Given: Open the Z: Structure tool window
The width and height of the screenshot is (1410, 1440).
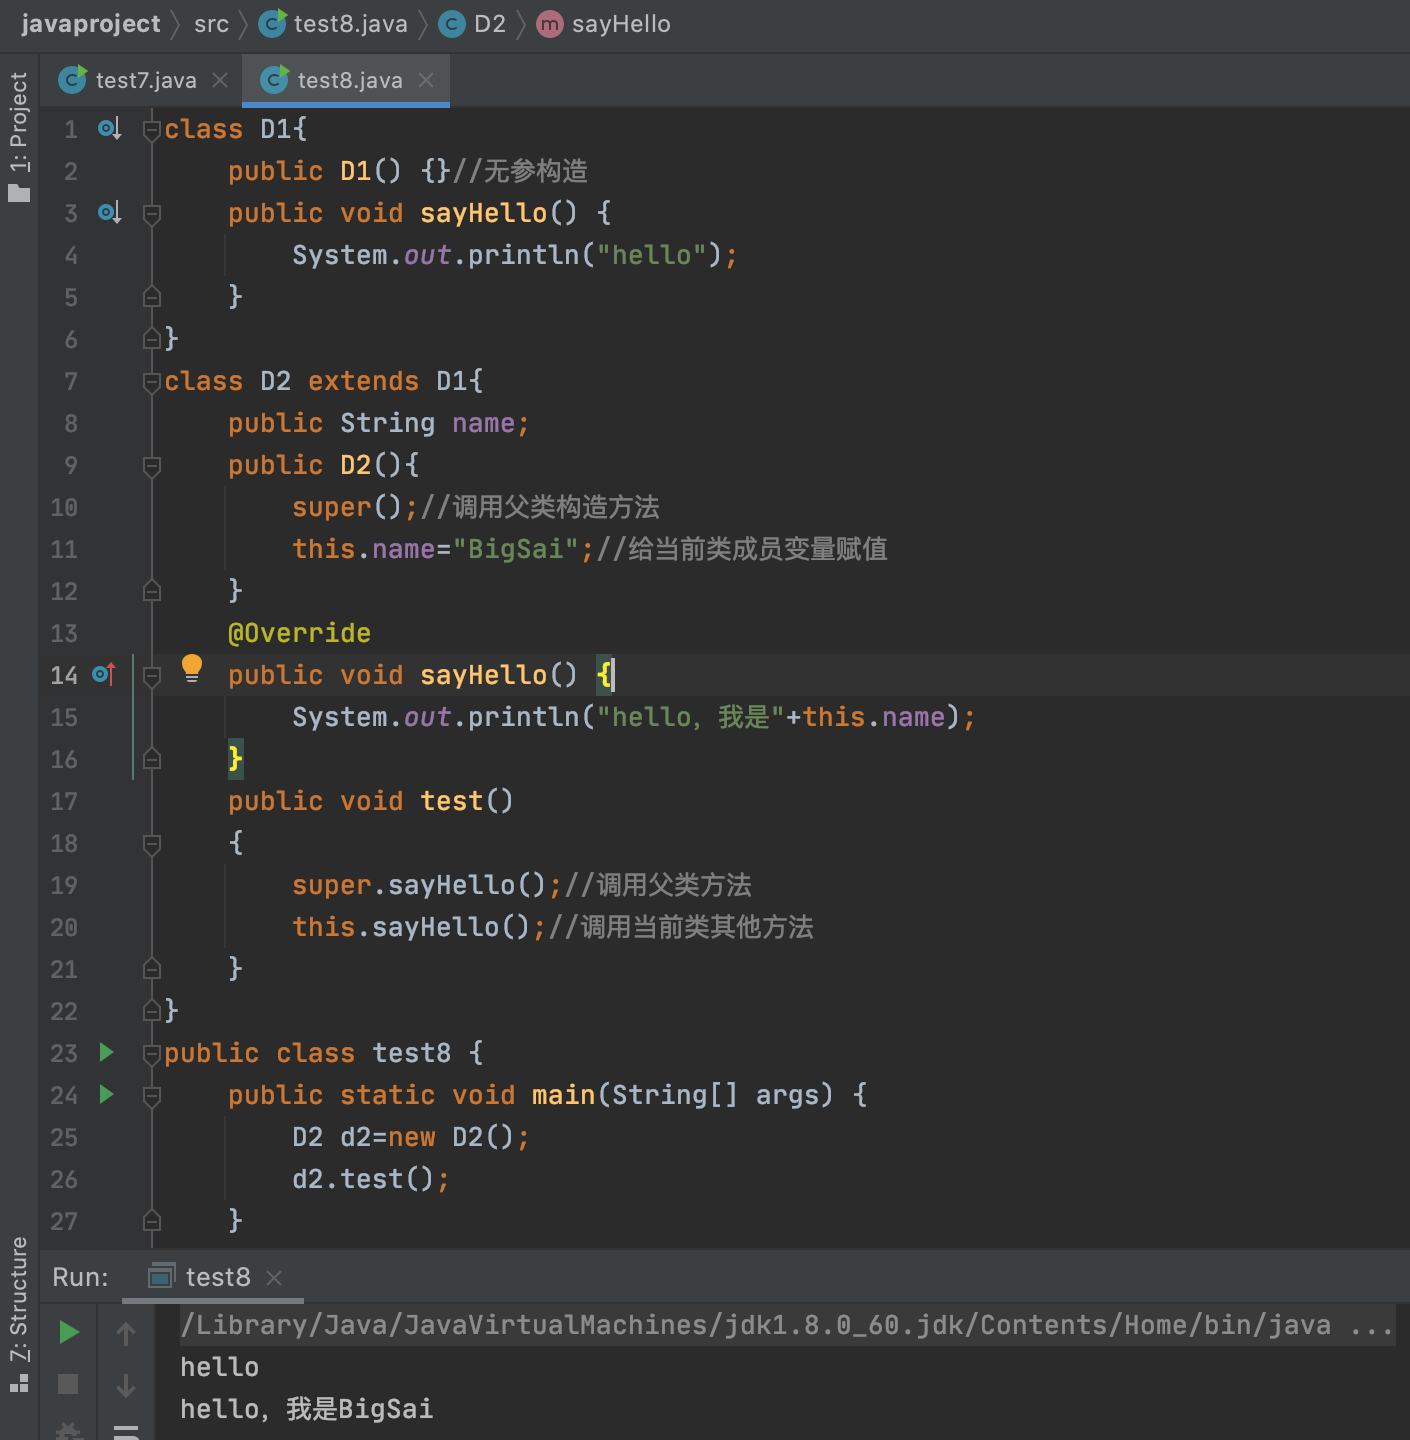Looking at the screenshot, I should click(19, 1315).
